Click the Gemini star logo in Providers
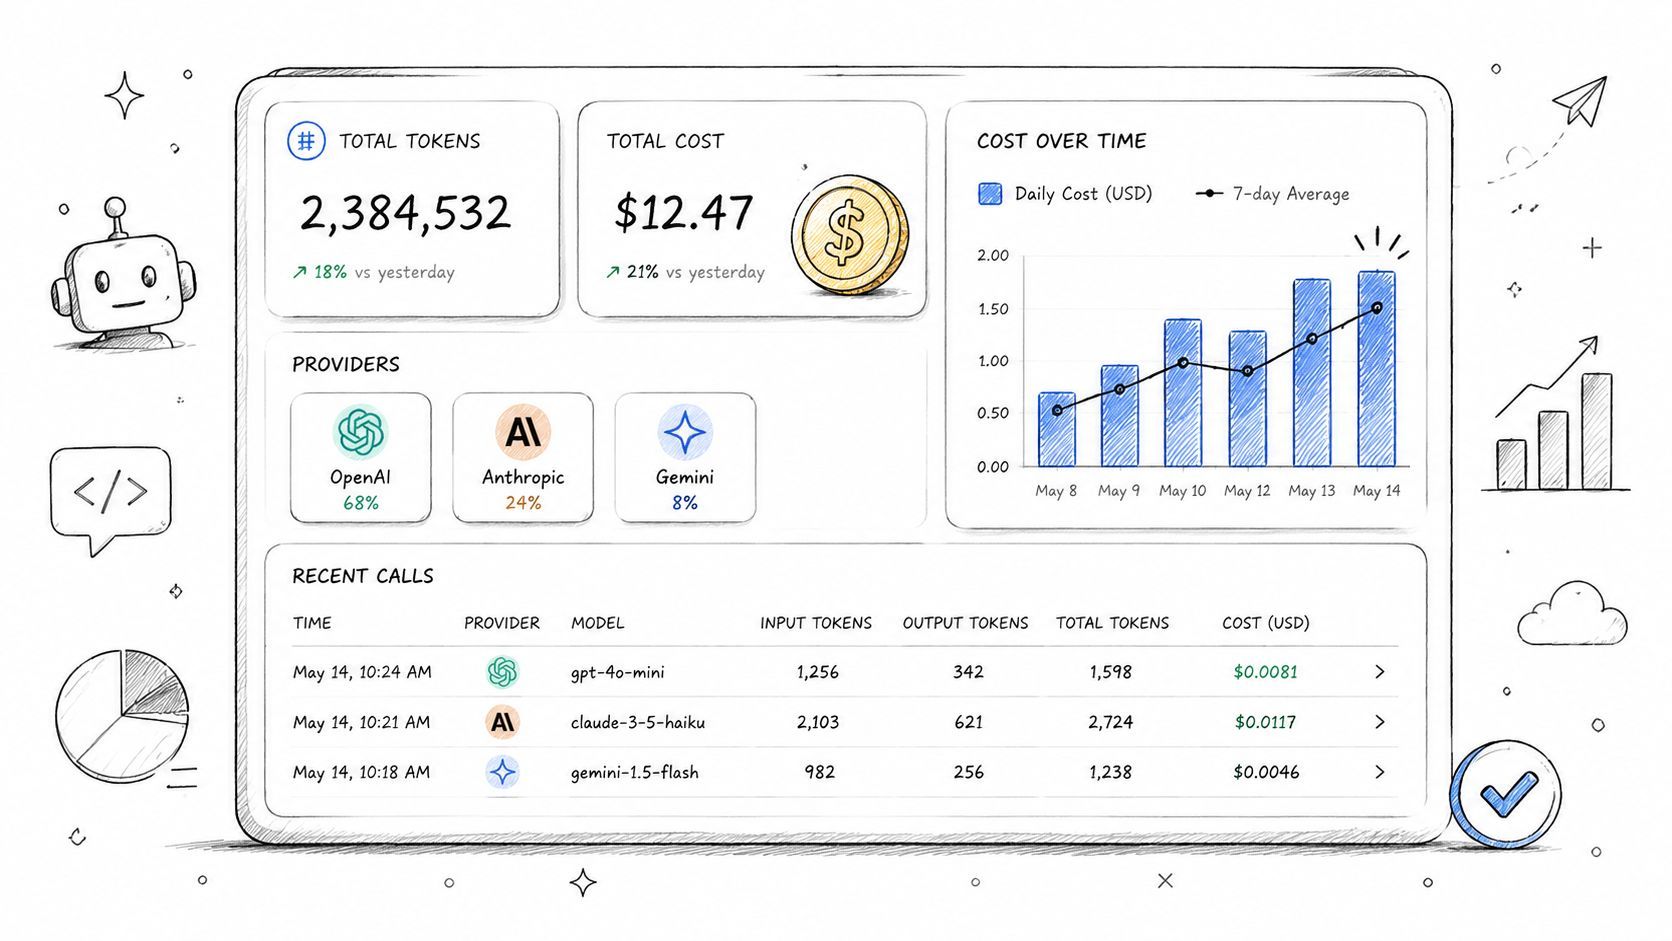This screenshot has width=1672, height=941. coord(685,432)
